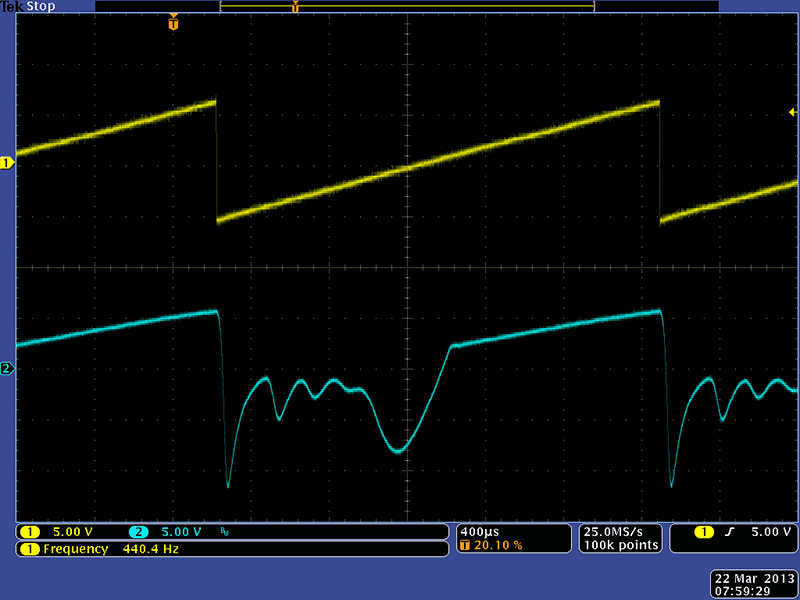Click the 20.10 % trigger position readout

(494, 546)
